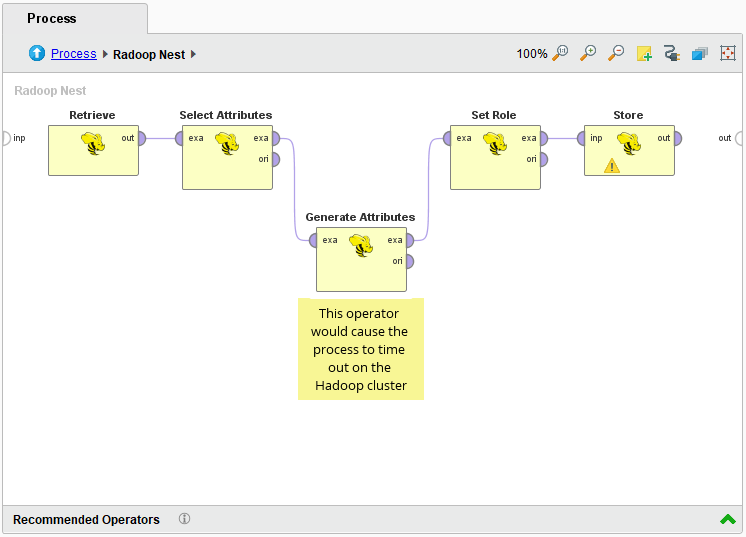Select the Retrieve operator
The image size is (746, 537).
(93, 149)
